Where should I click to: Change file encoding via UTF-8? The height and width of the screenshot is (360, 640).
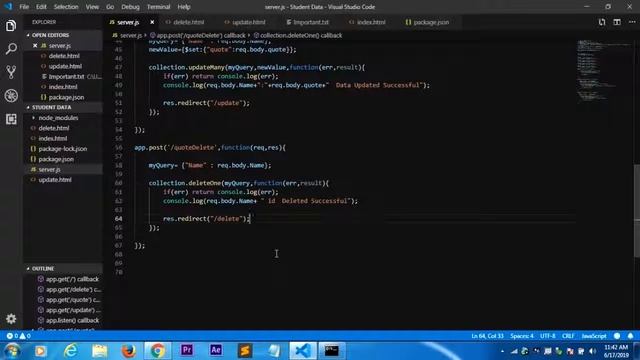[548, 336]
